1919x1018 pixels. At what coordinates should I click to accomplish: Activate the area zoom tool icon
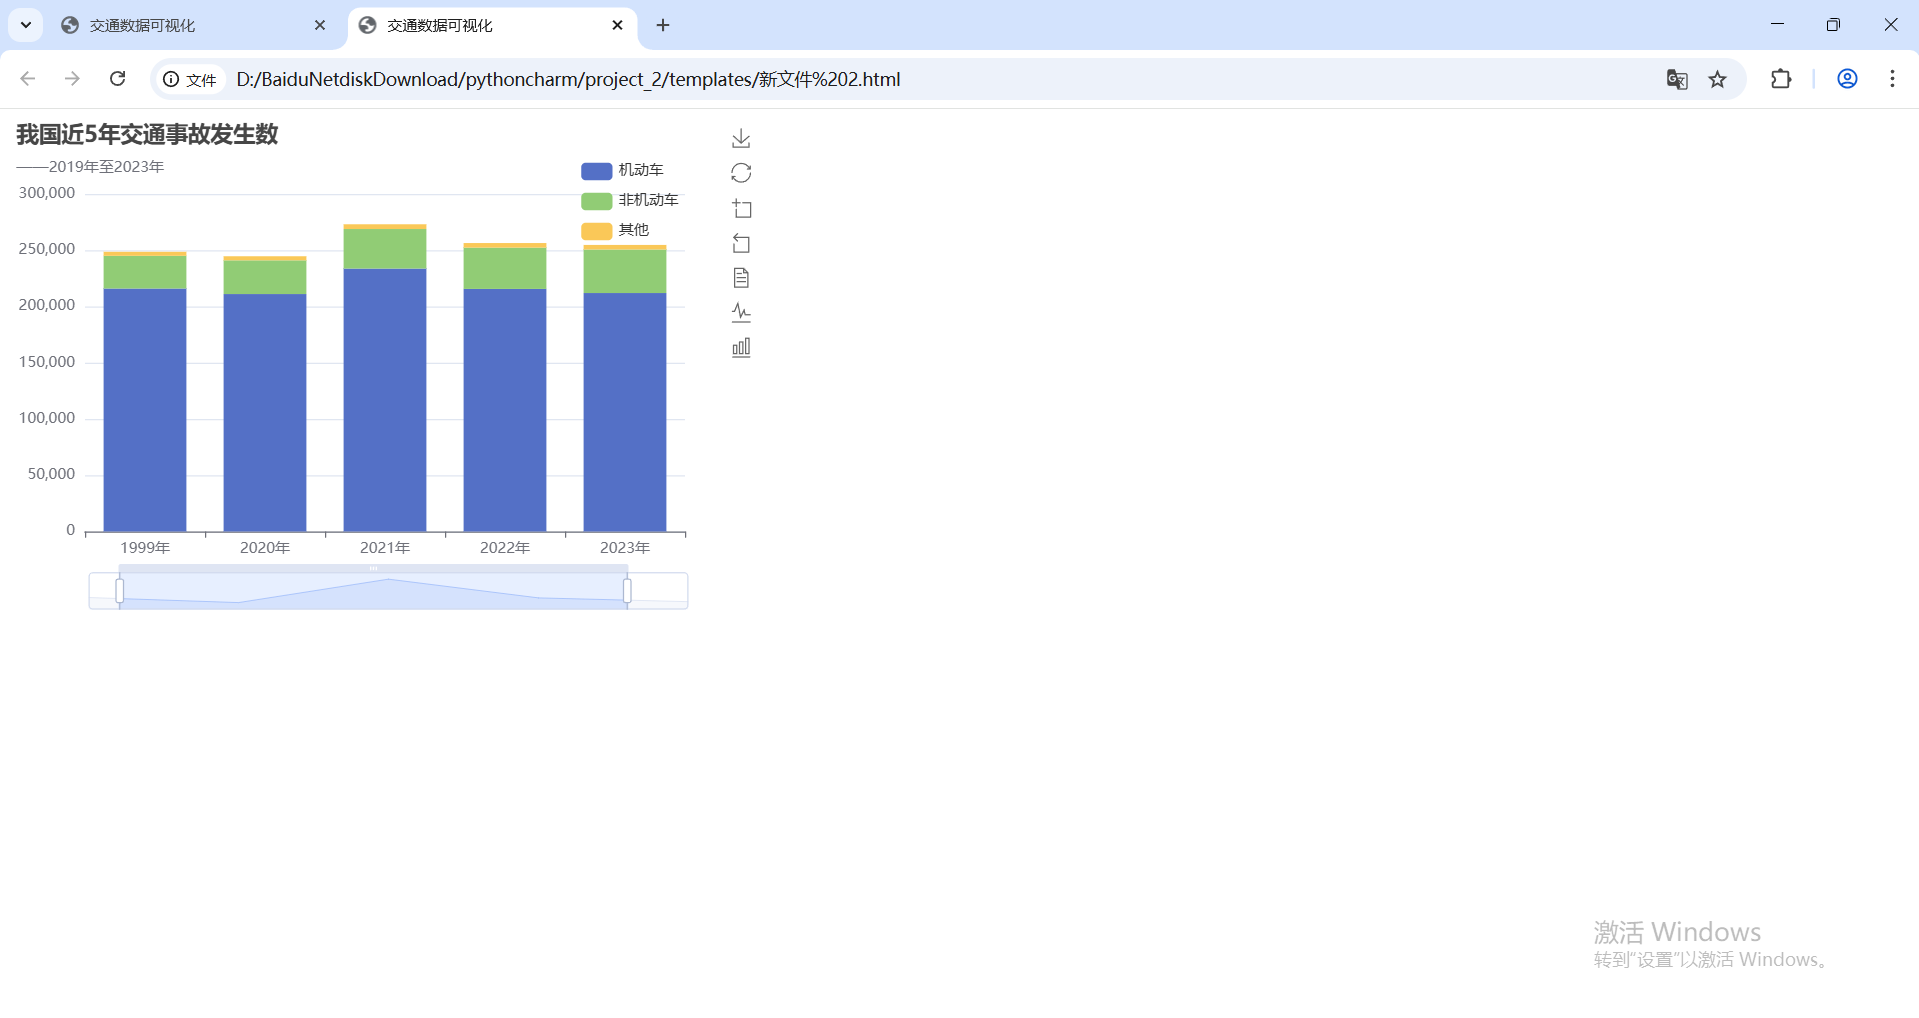(x=741, y=208)
